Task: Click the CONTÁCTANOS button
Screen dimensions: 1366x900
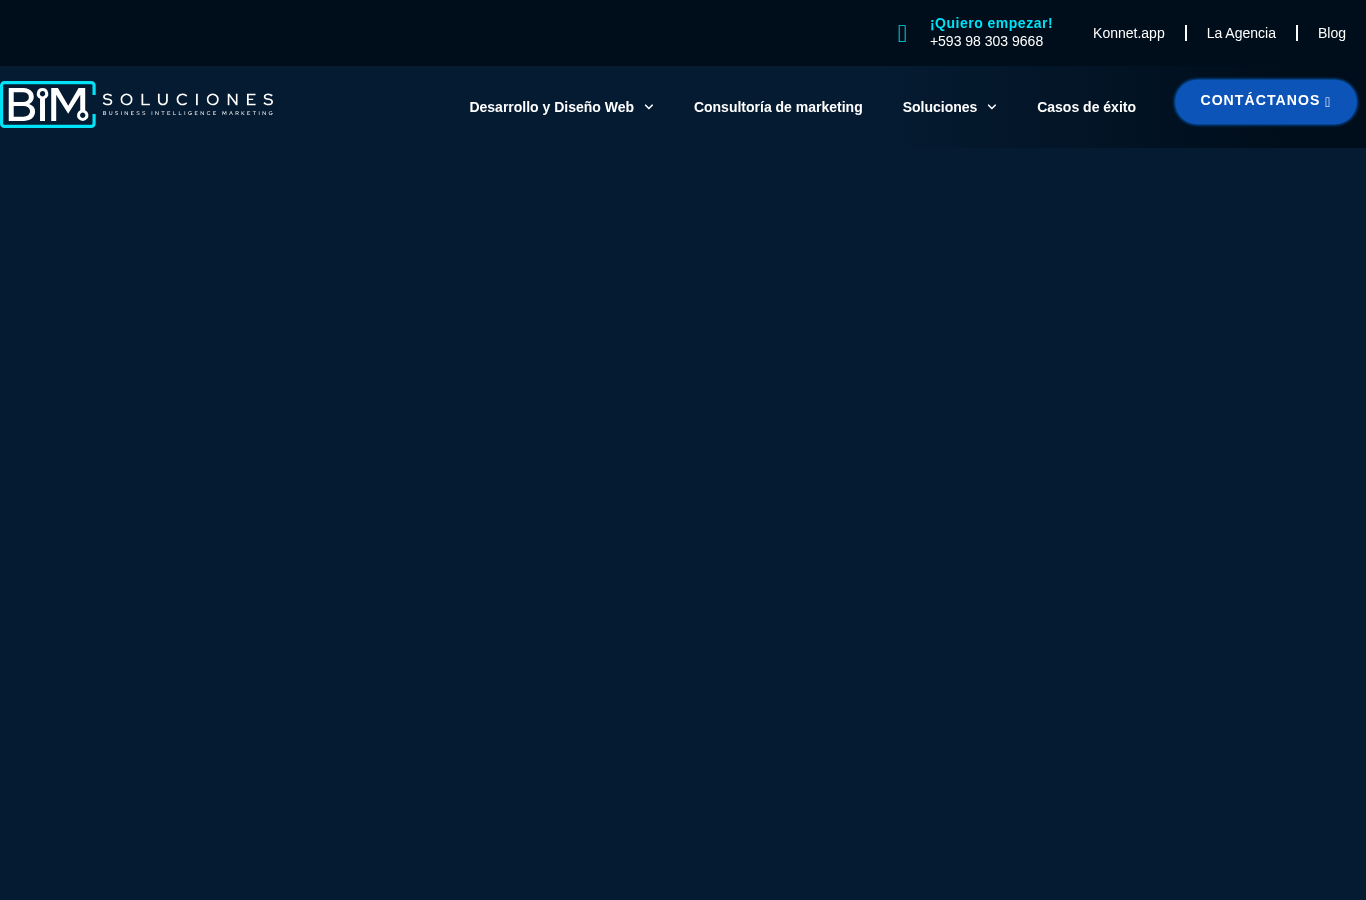Action: (x=1266, y=101)
